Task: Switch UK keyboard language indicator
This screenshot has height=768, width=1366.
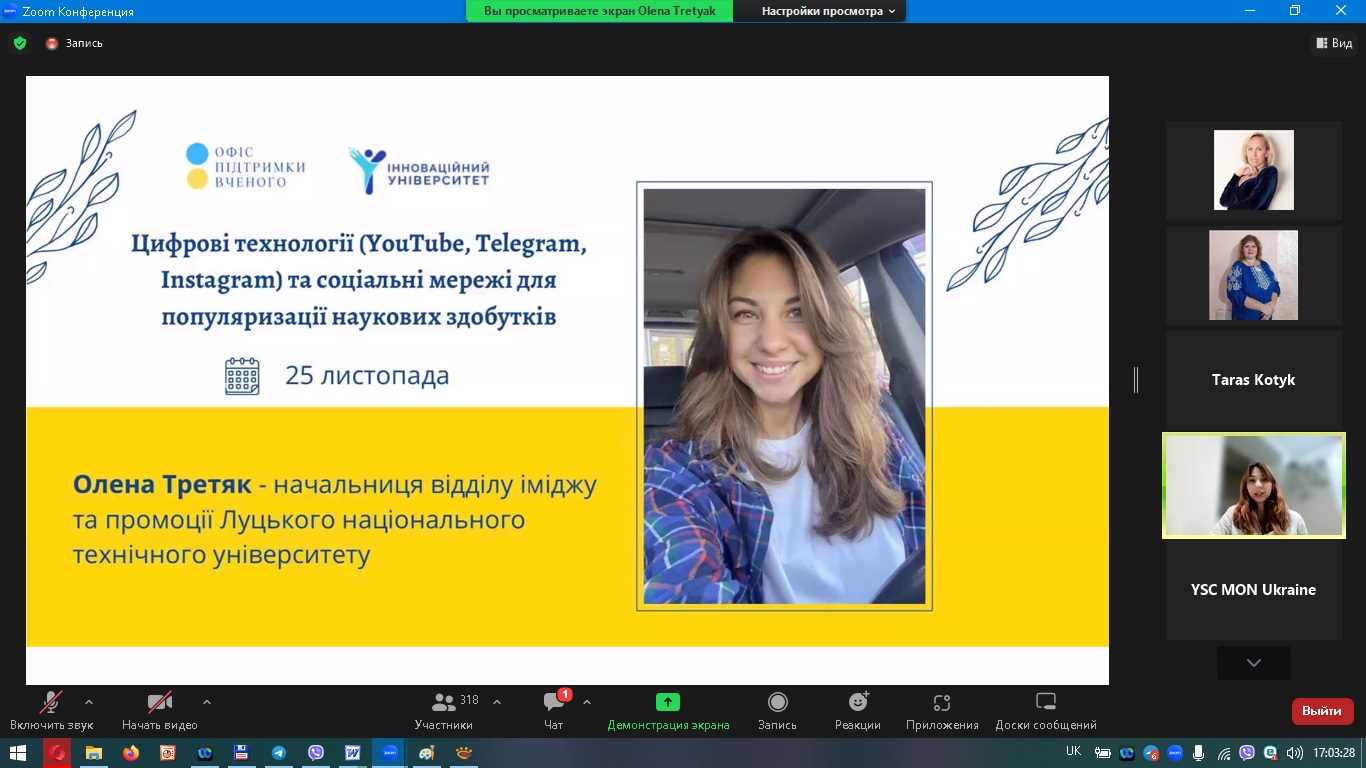Action: click(1073, 751)
